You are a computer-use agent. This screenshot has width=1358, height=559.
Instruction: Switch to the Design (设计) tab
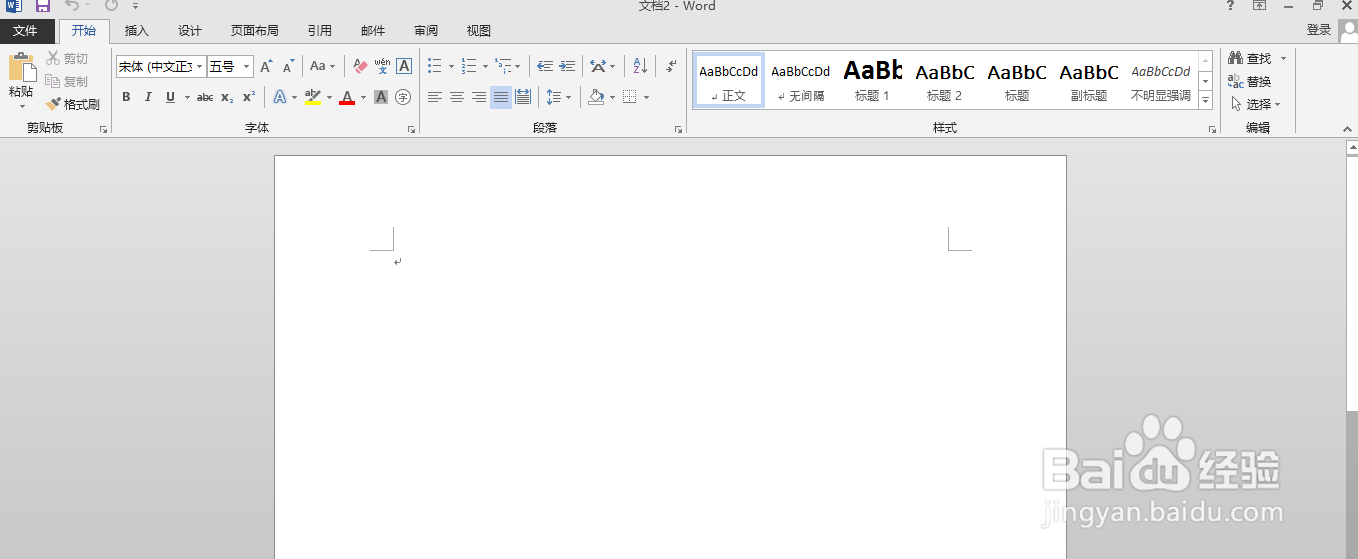[189, 31]
